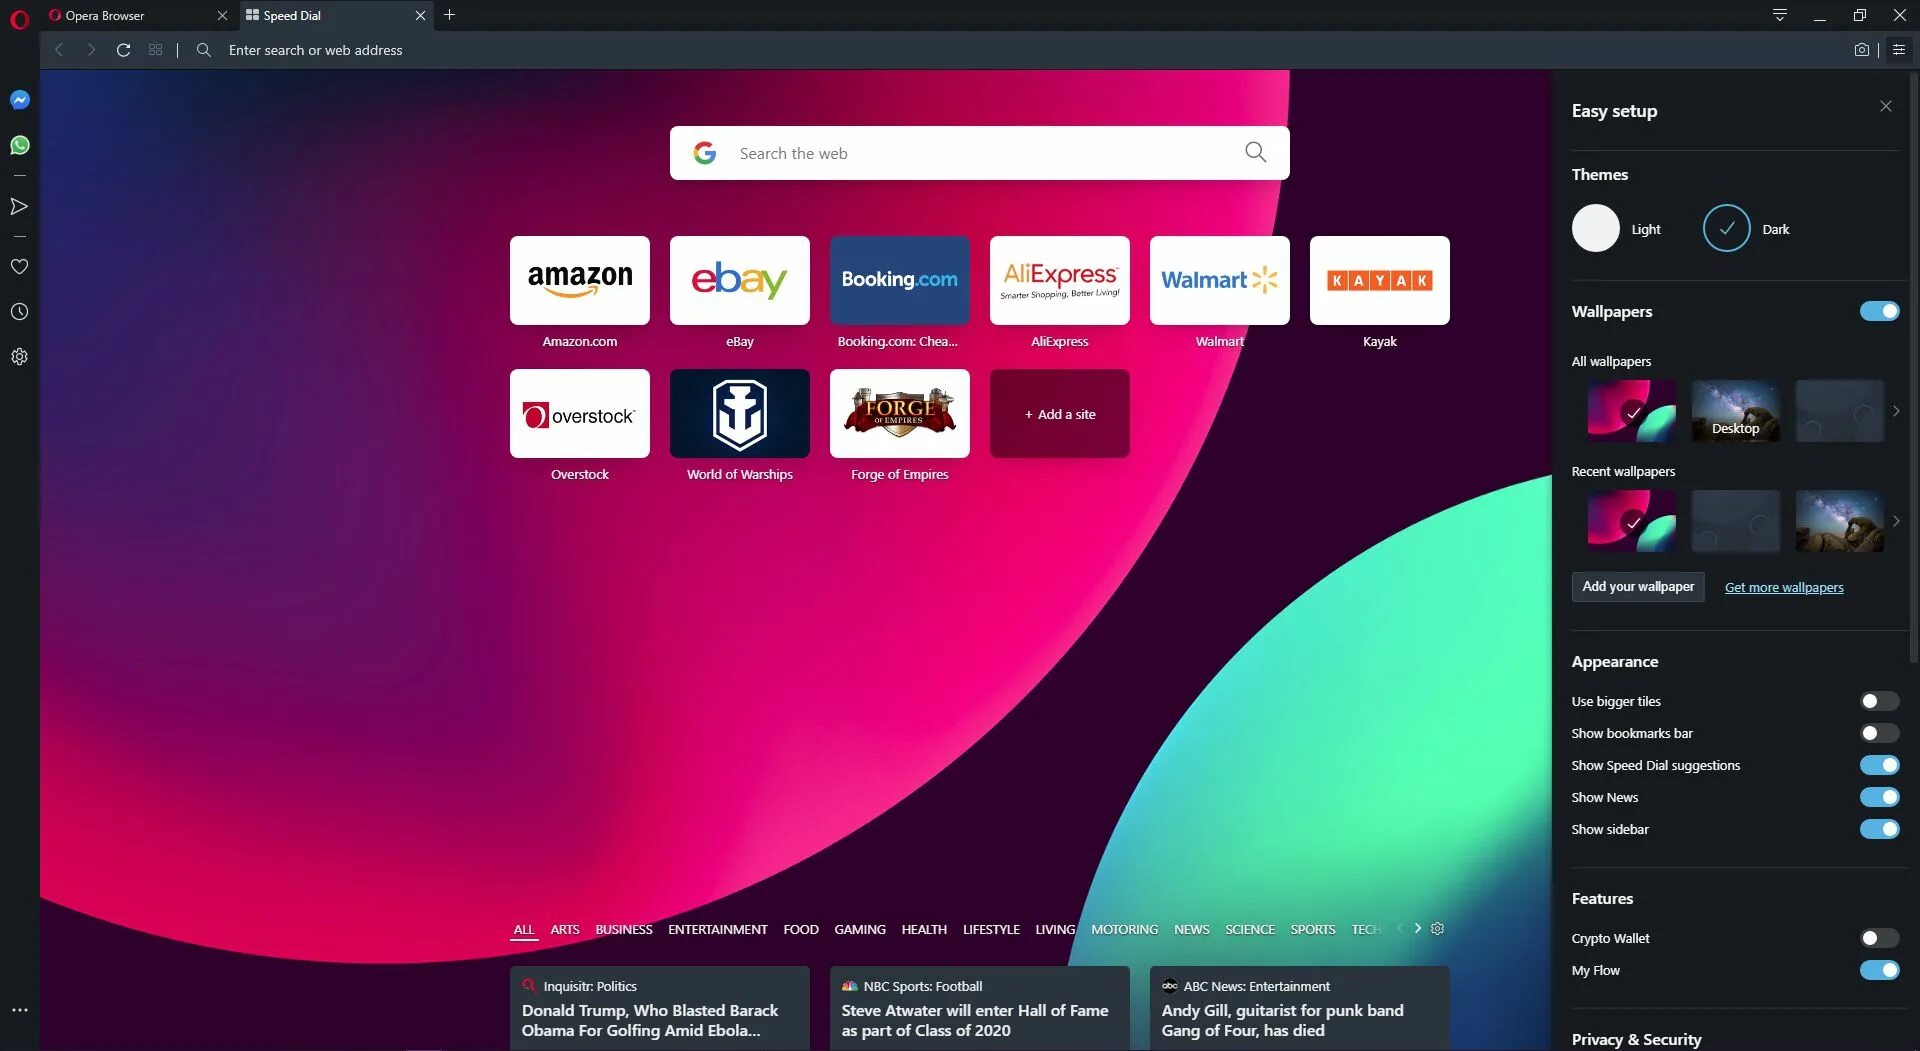Viewport: 1920px width, 1051px height.
Task: Select the ALL news category
Action: coord(524,929)
